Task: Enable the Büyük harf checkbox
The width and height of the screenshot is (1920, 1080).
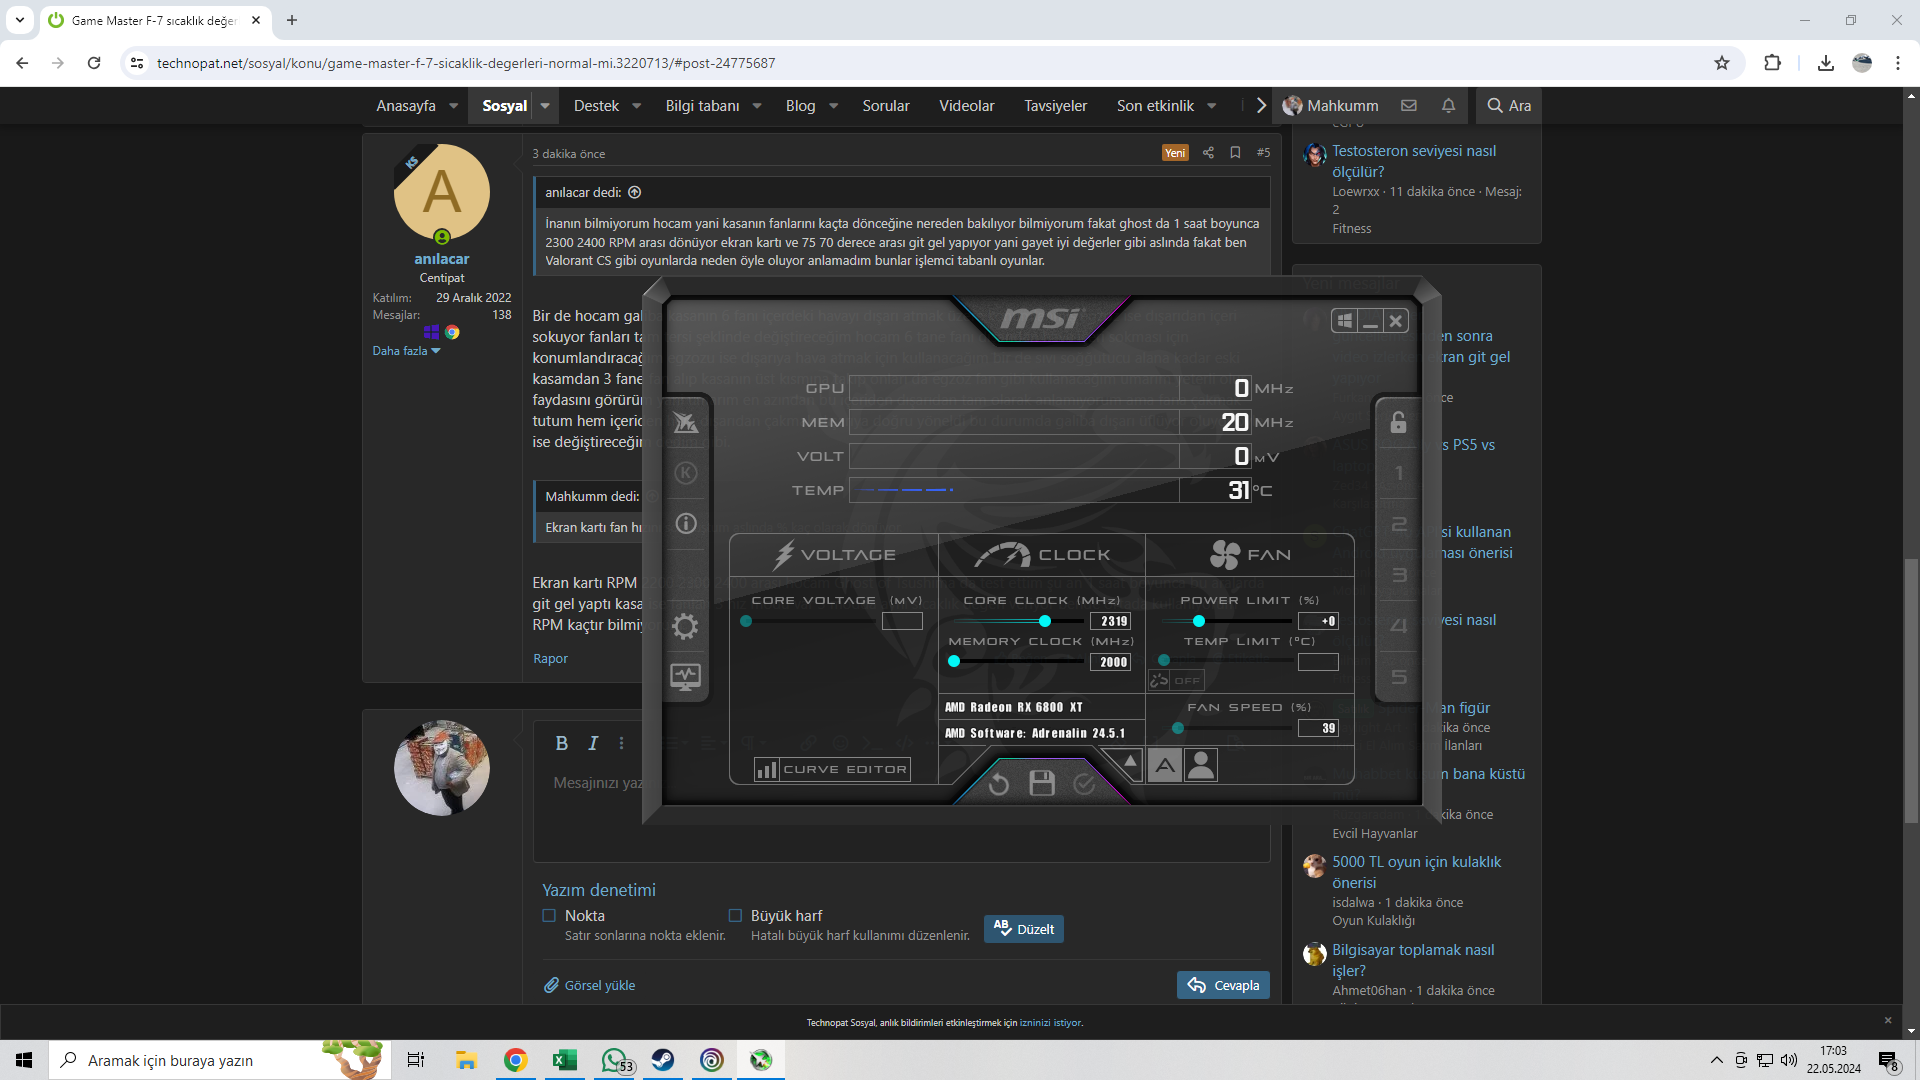Action: click(x=735, y=915)
